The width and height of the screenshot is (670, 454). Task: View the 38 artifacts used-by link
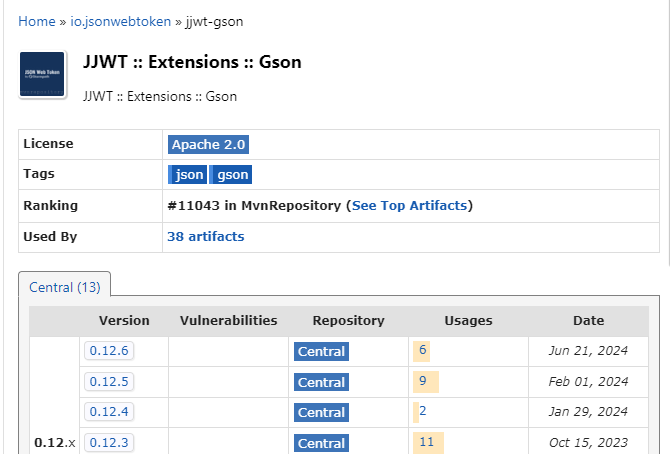[206, 236]
